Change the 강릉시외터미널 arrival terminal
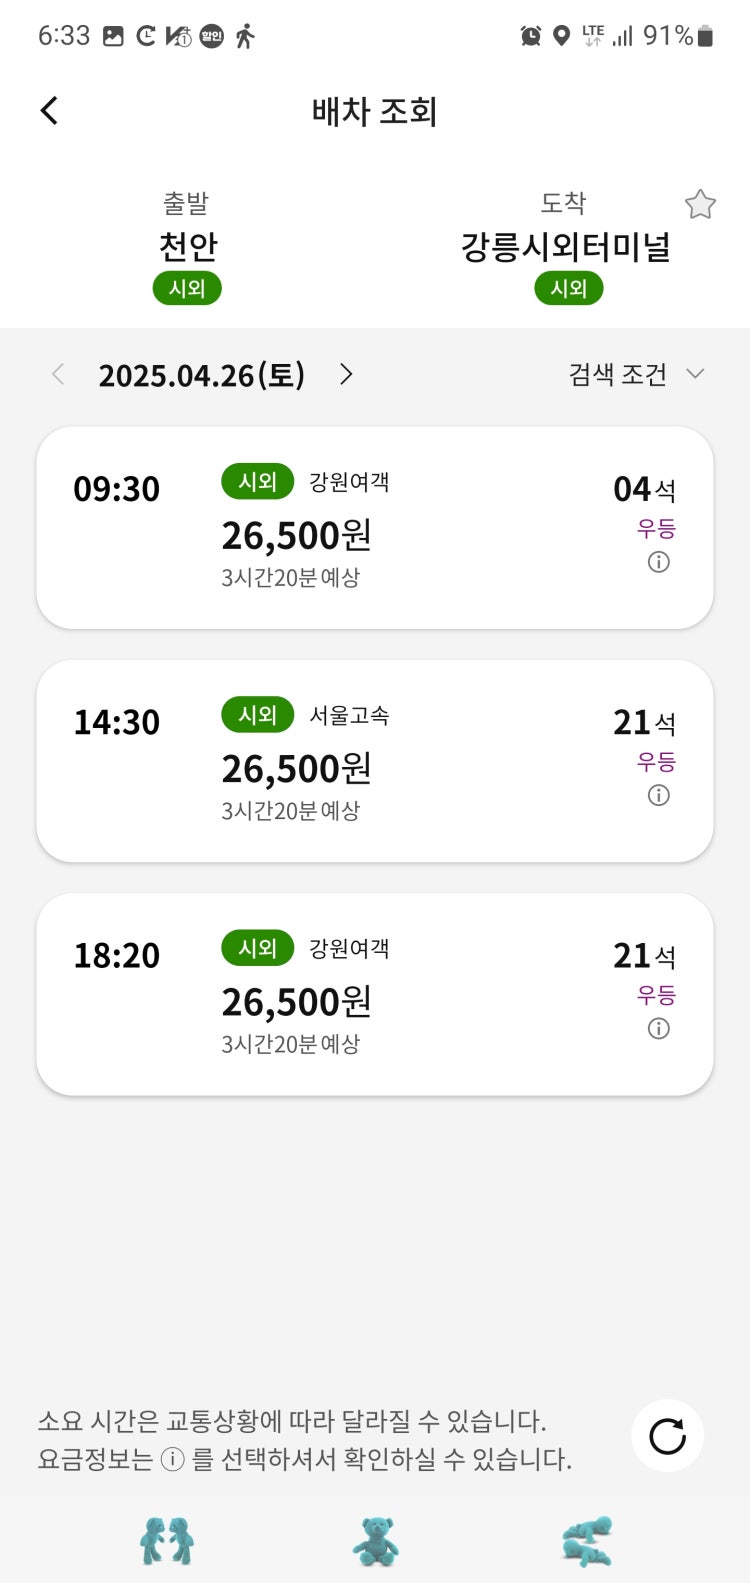Viewport: 750px width, 1583px height. (x=565, y=246)
